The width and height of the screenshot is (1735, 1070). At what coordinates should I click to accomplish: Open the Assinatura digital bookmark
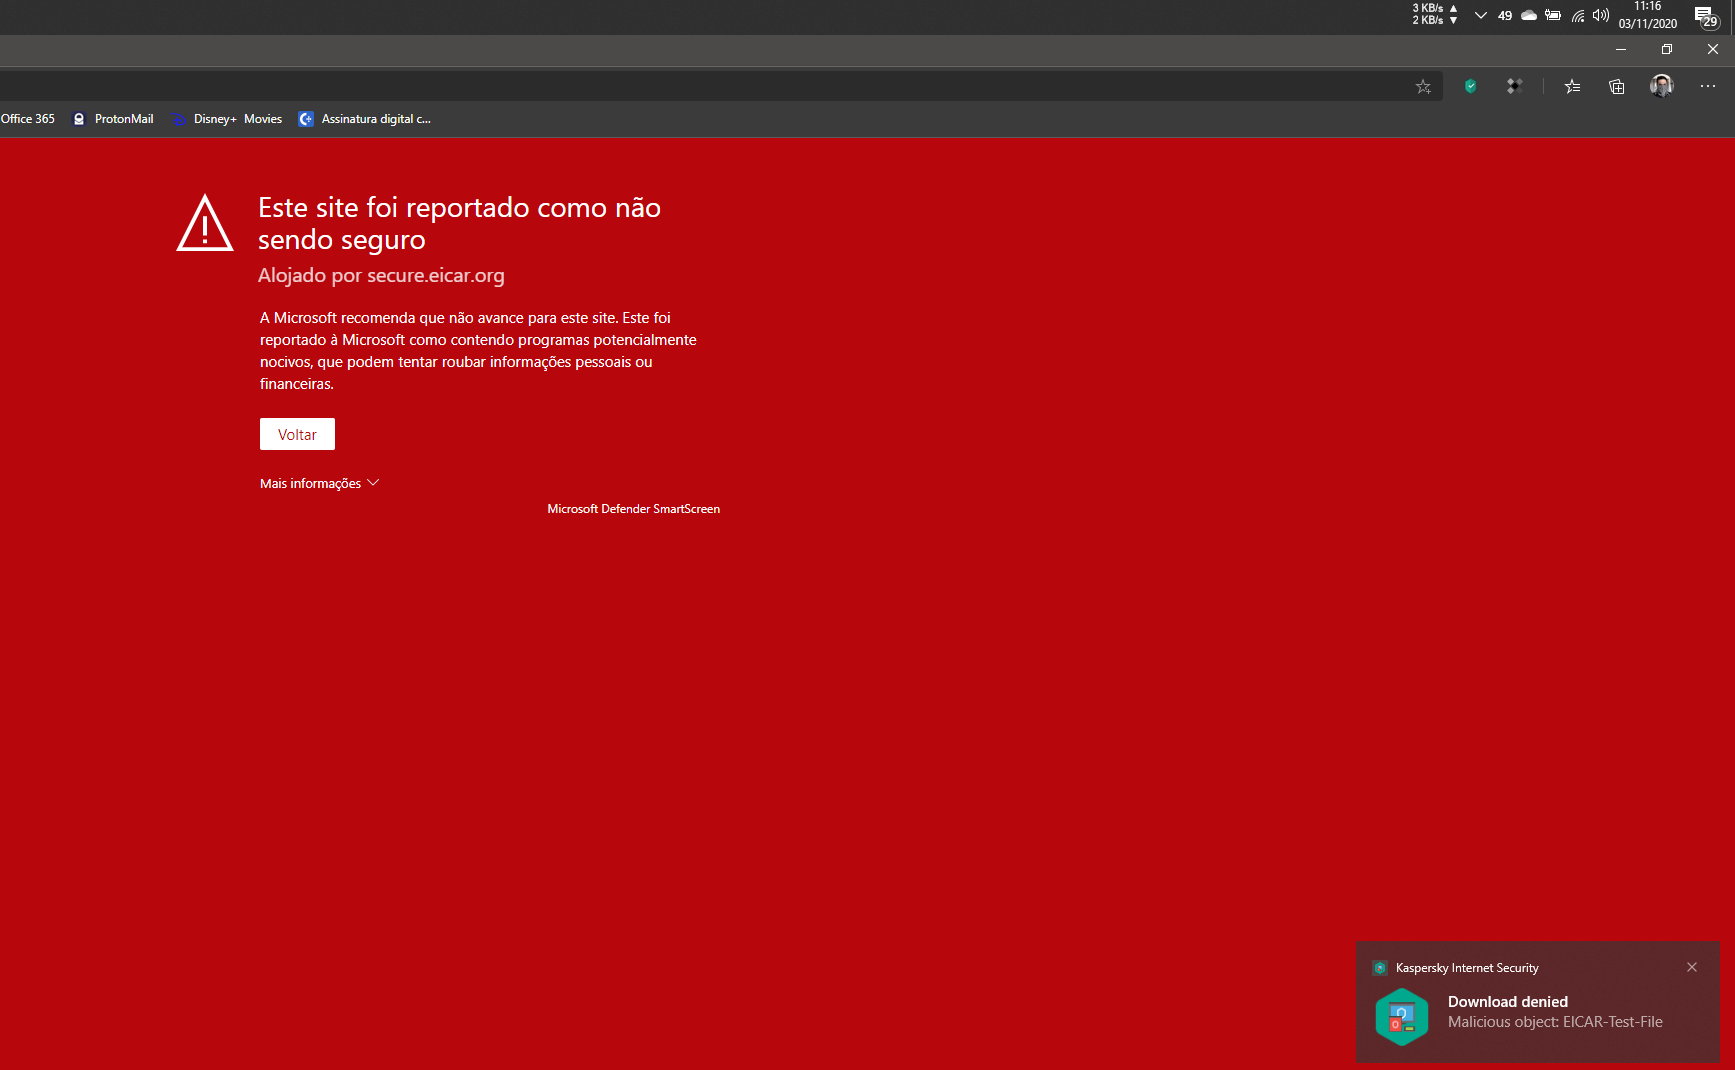365,119
